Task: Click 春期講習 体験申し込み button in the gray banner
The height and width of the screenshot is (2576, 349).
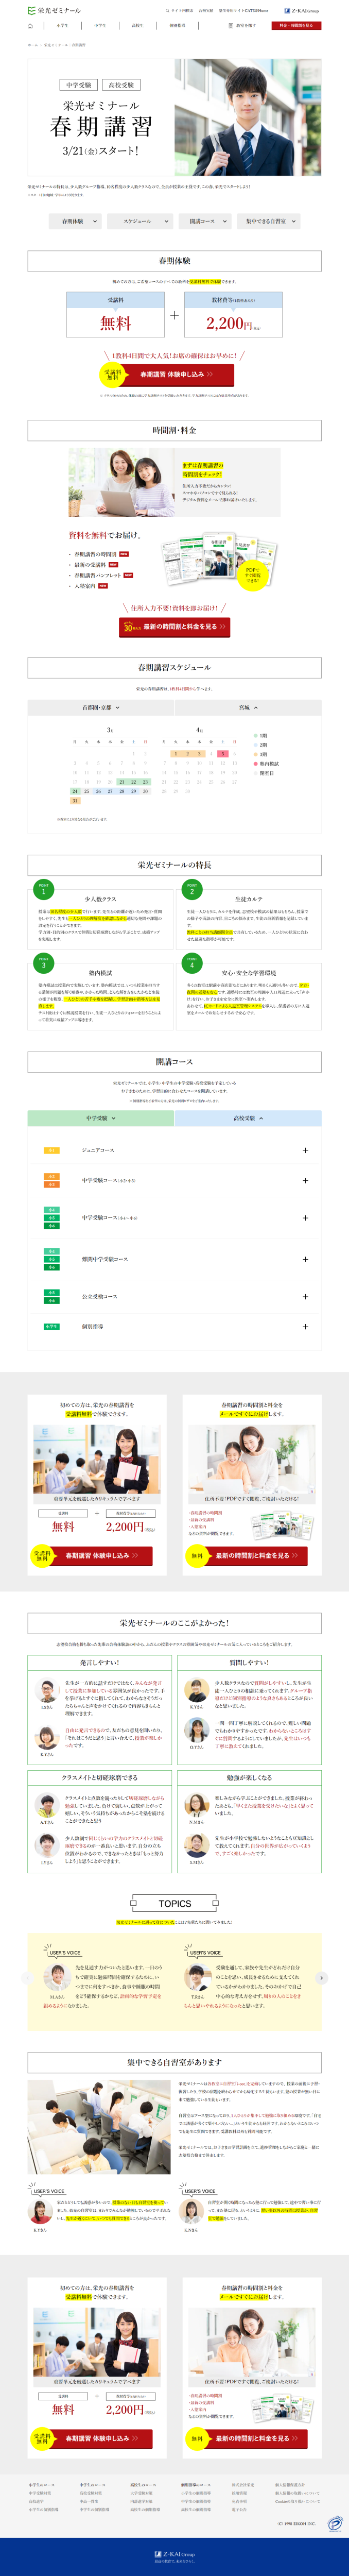Action: pos(98,1555)
